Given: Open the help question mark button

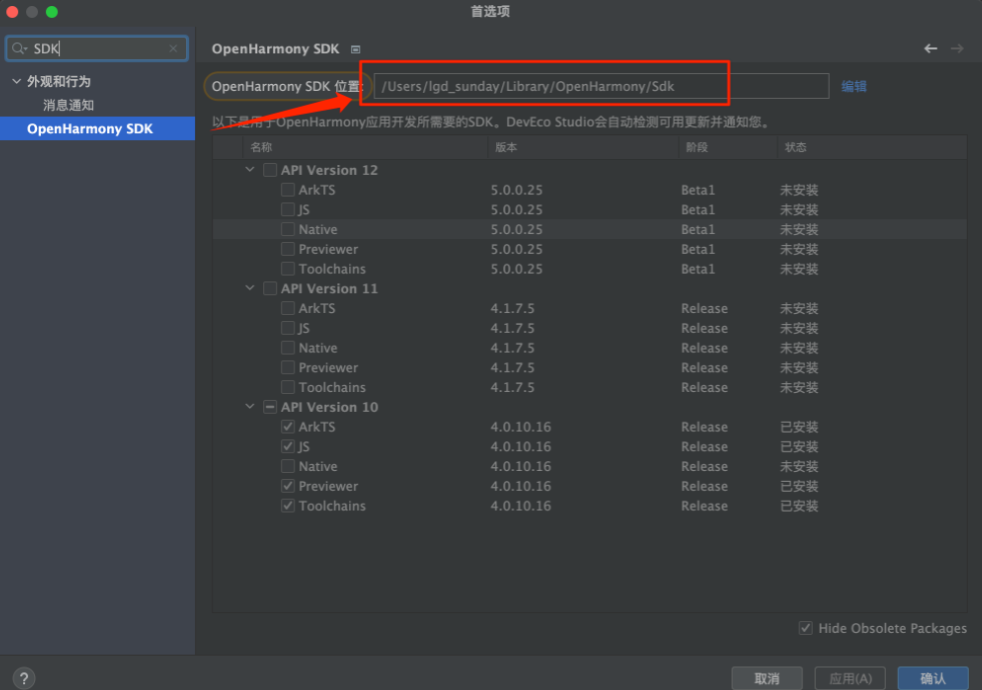Looking at the screenshot, I should [23, 678].
